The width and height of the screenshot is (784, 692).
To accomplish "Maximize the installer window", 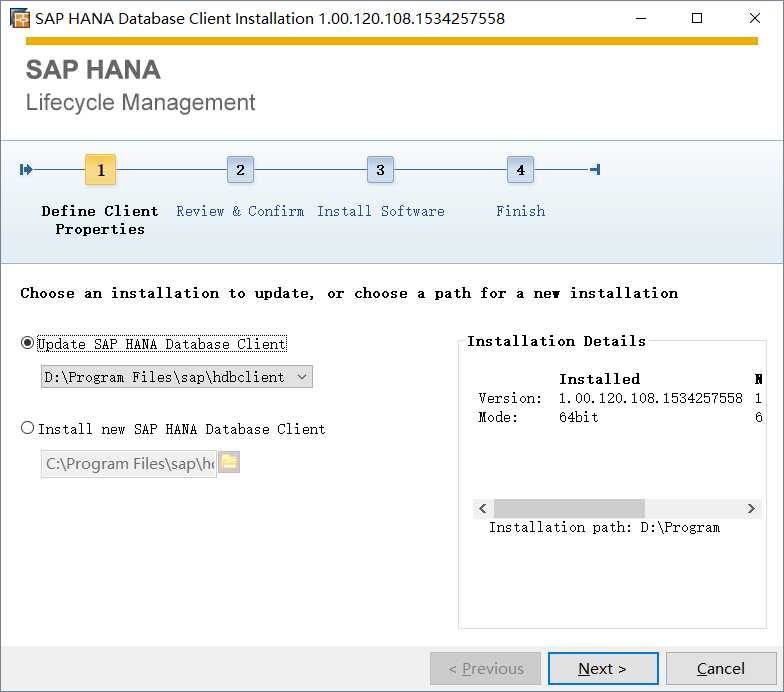I will pyautogui.click(x=696, y=18).
